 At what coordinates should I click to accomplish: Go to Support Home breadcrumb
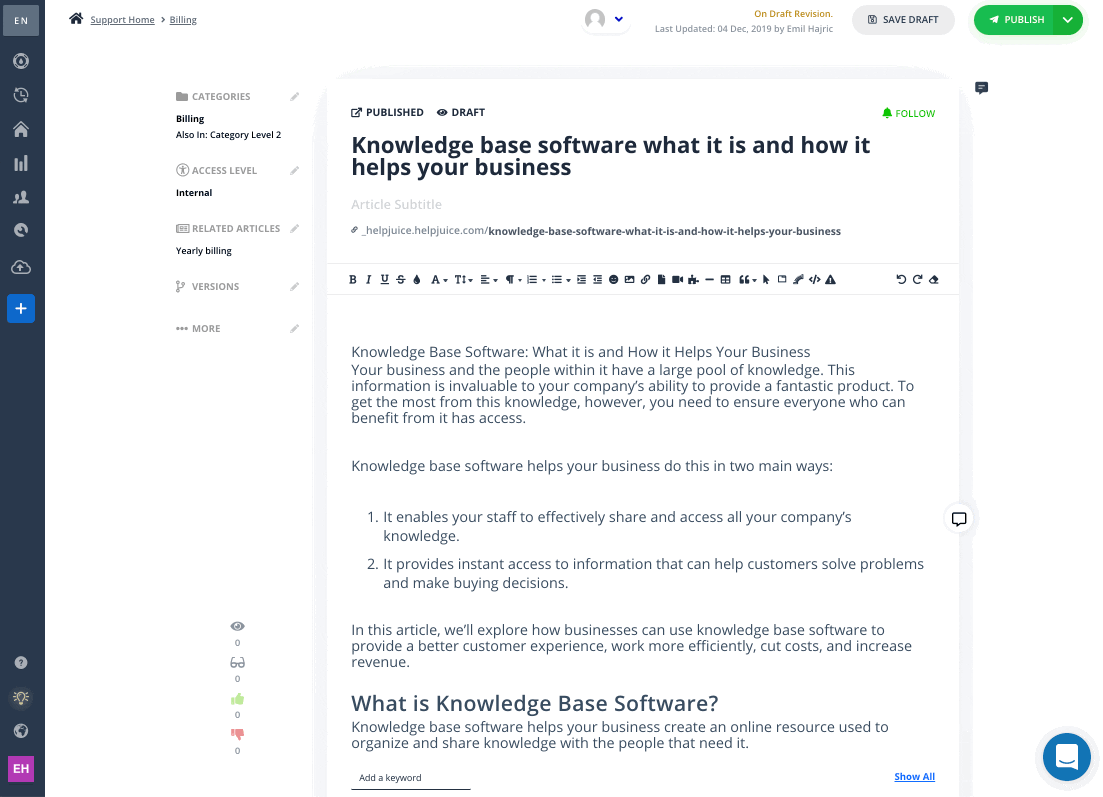pyautogui.click(x=122, y=20)
